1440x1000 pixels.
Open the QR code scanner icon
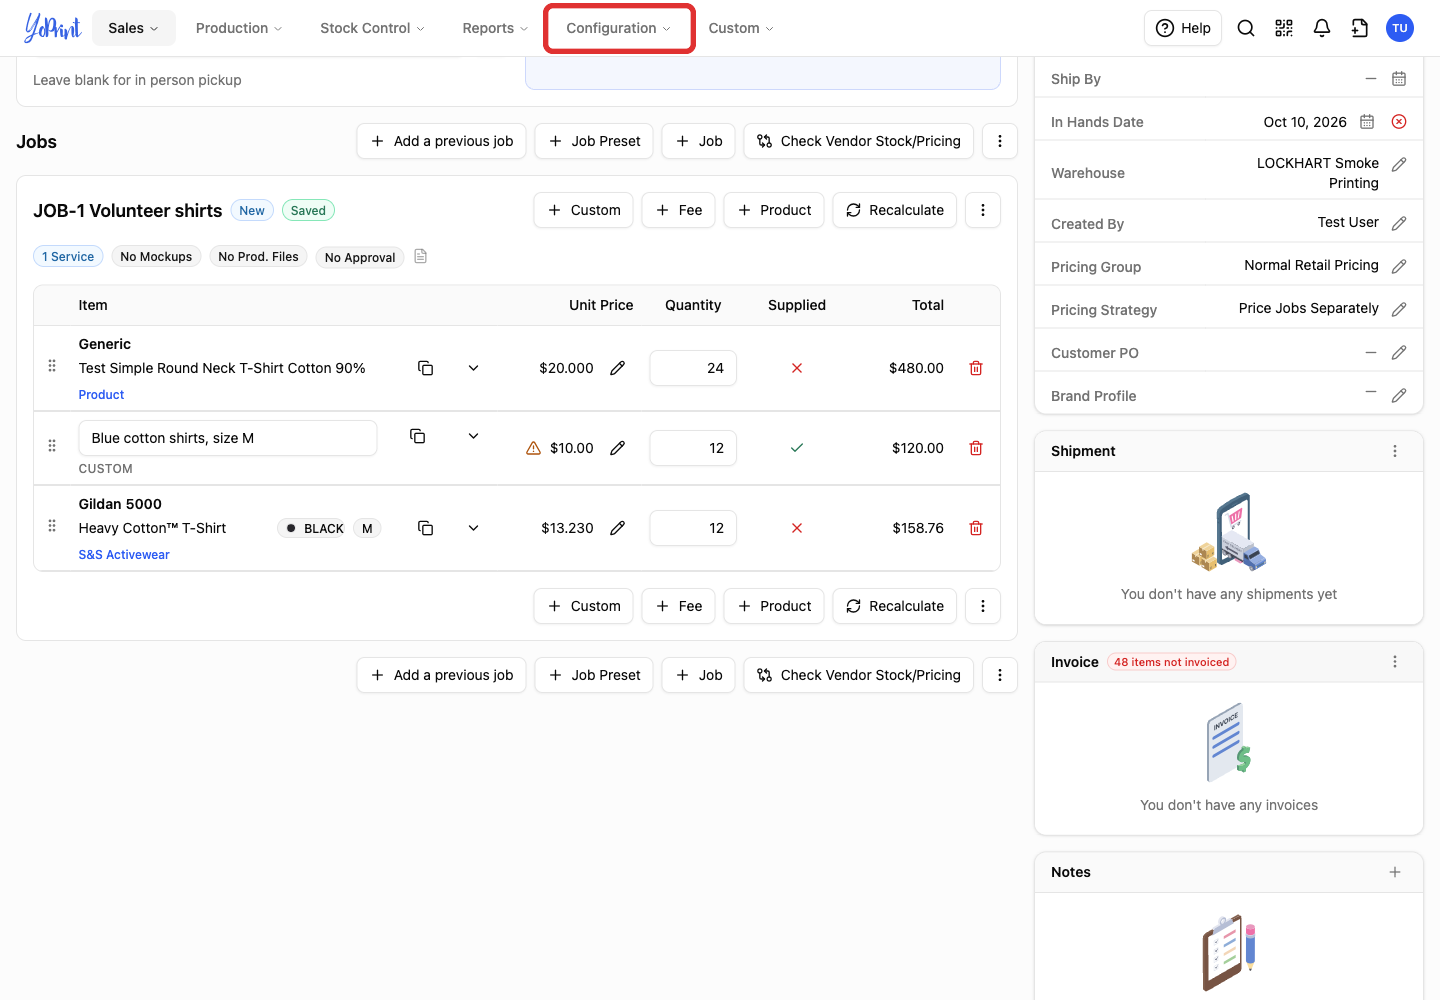point(1284,28)
